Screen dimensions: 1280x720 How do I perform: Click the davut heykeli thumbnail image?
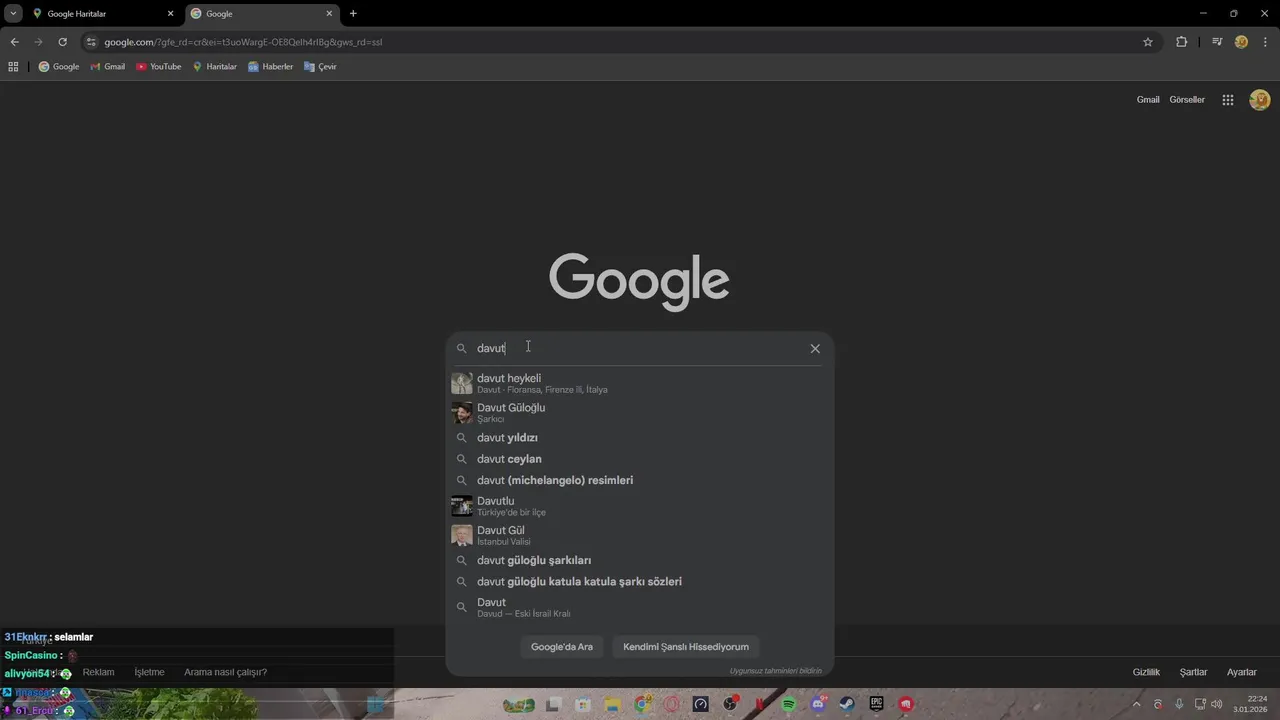click(x=462, y=383)
